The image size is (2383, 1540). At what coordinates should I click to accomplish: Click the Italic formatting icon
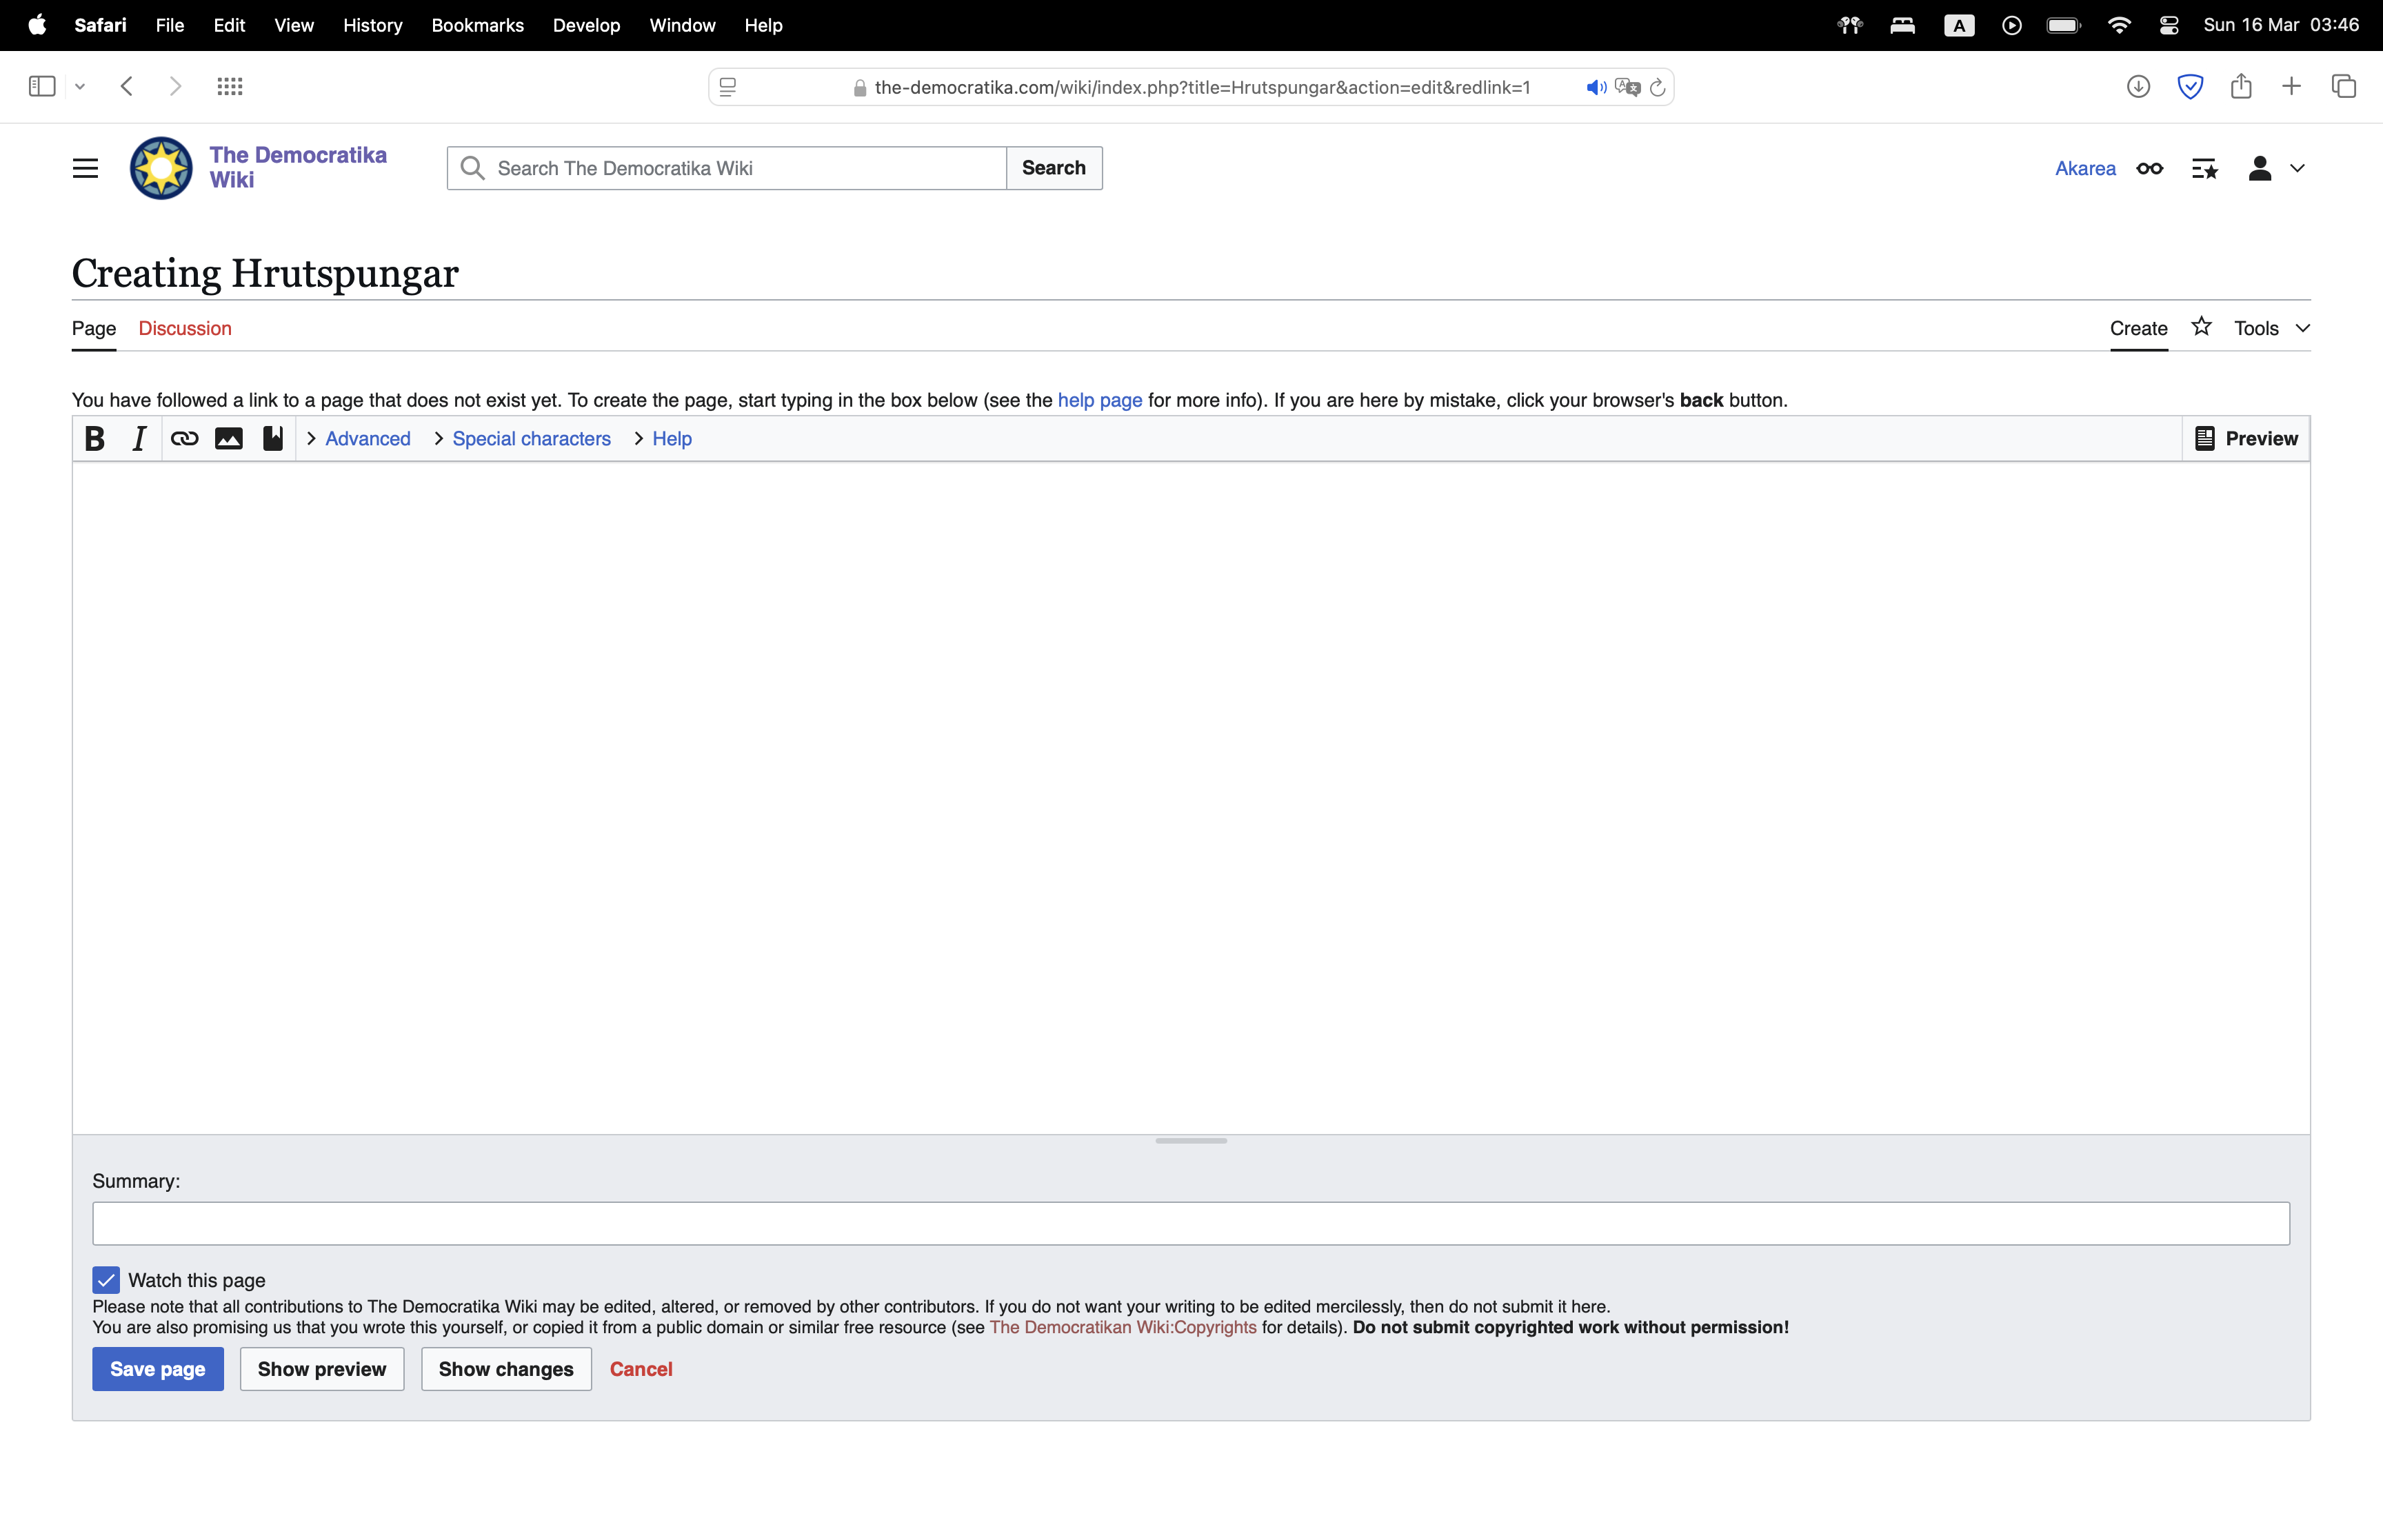(139, 438)
